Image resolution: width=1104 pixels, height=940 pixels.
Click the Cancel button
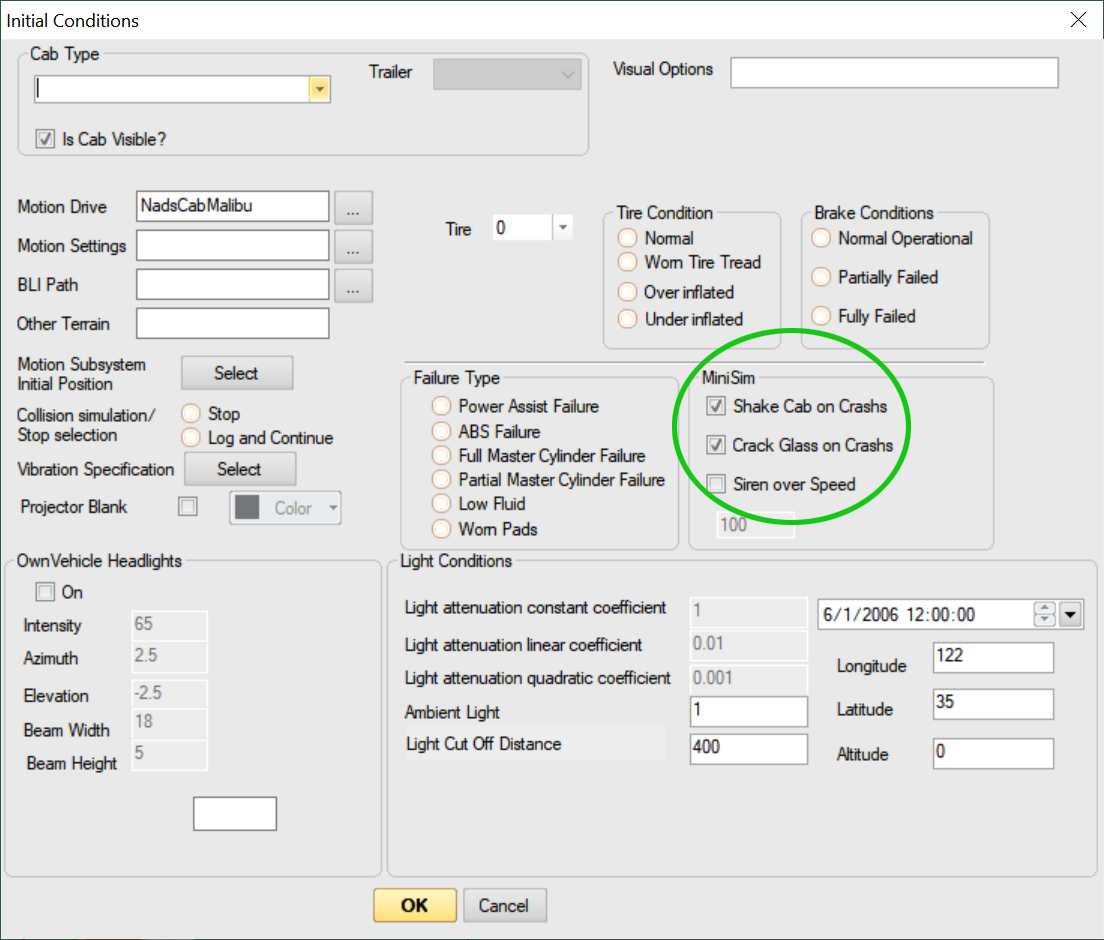tap(504, 905)
